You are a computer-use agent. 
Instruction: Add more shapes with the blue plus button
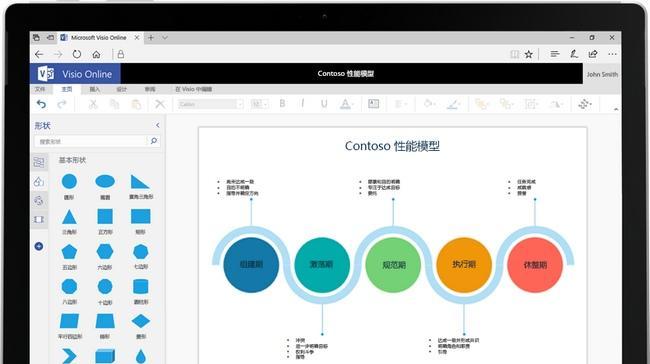(x=39, y=247)
